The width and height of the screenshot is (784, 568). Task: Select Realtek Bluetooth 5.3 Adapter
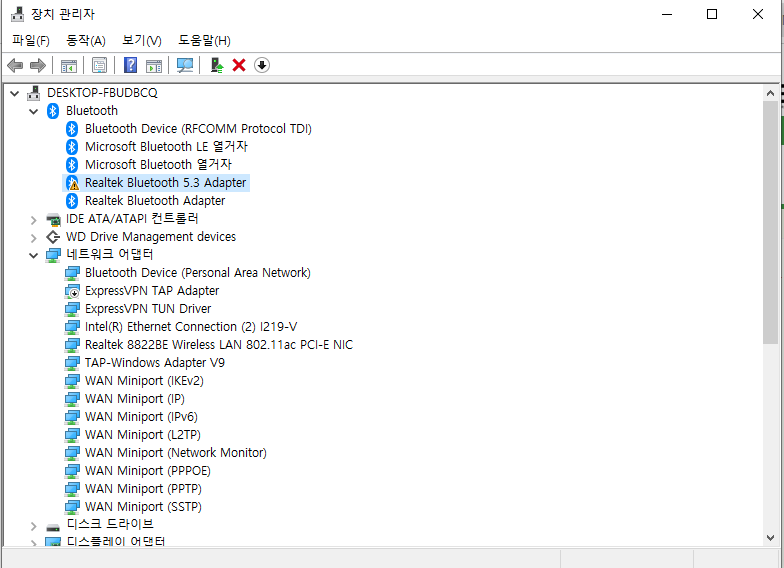pyautogui.click(x=166, y=183)
